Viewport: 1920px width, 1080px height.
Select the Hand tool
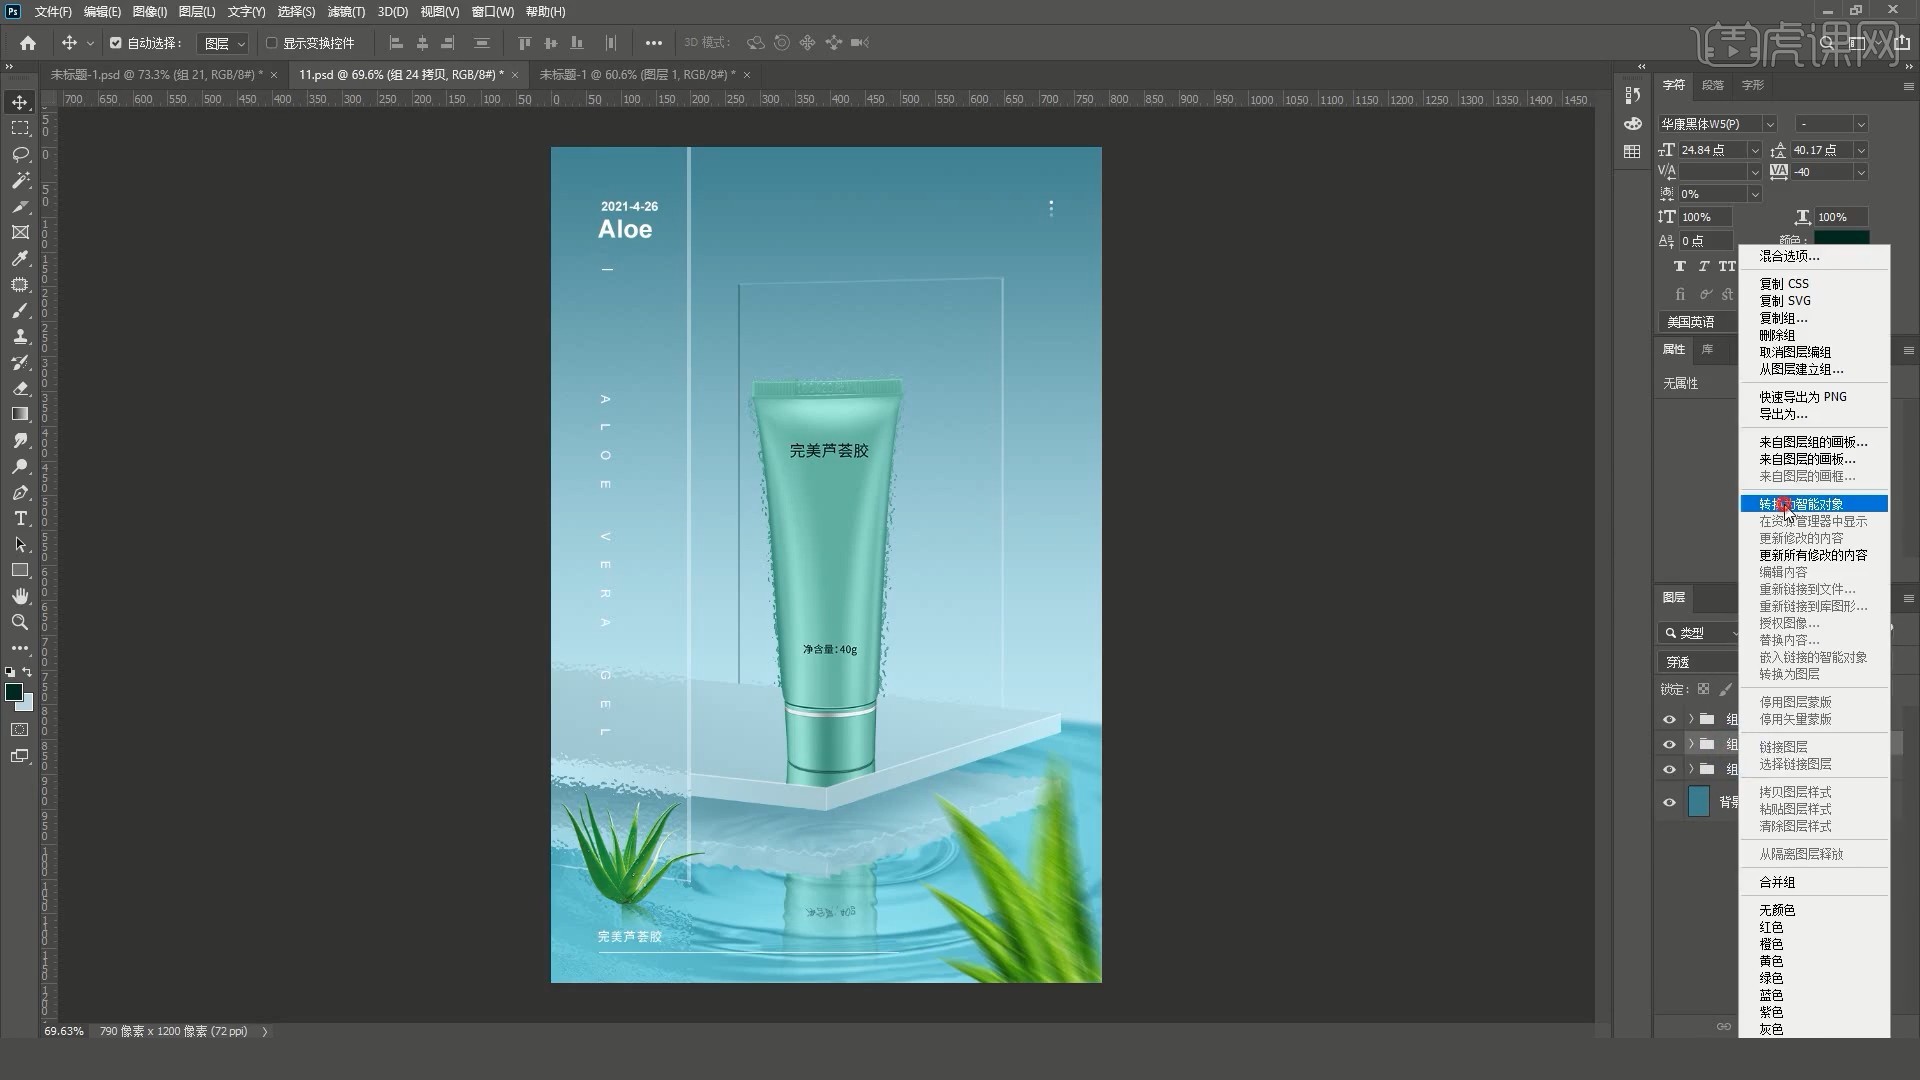20,596
